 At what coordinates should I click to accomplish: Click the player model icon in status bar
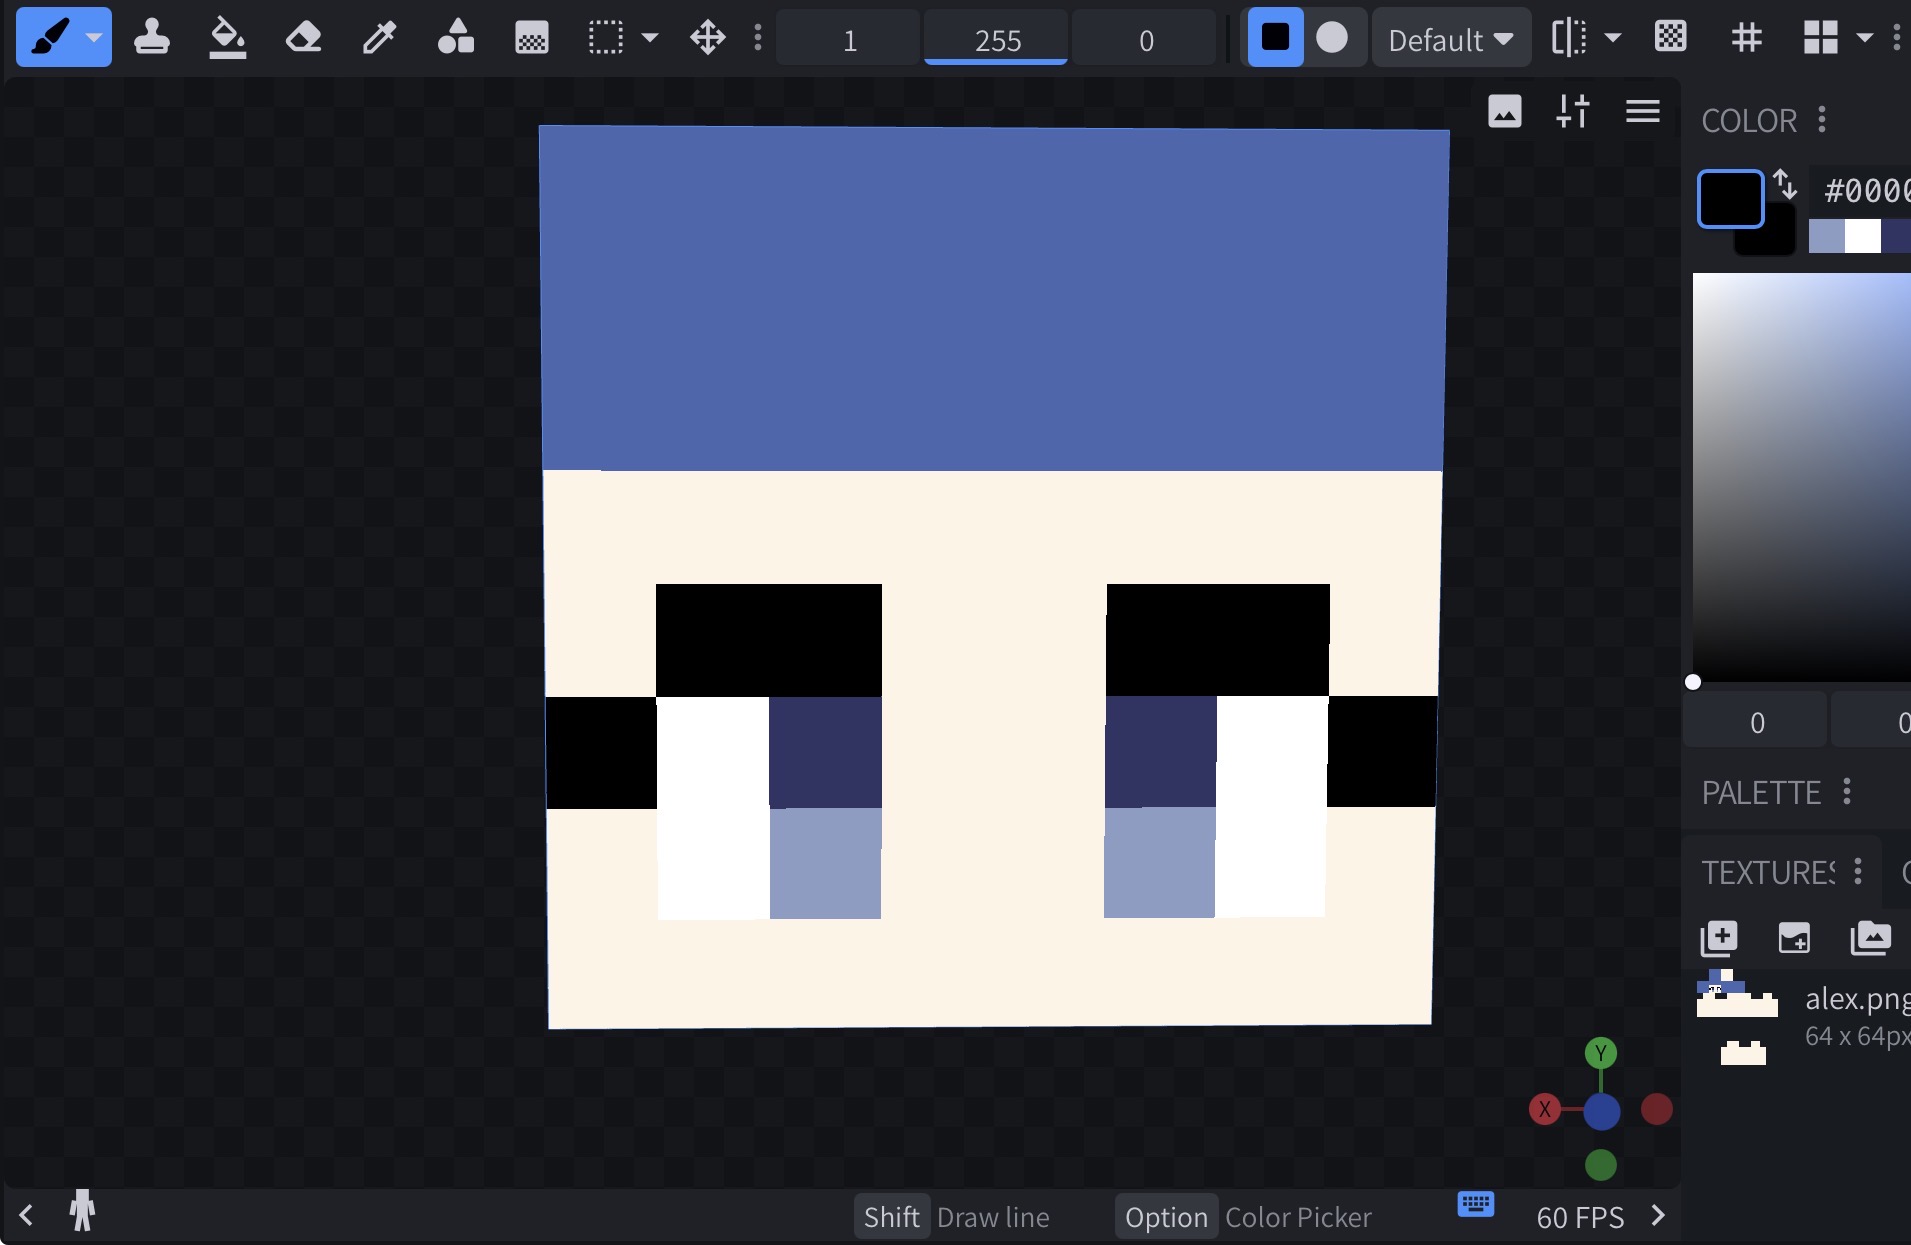82,1211
